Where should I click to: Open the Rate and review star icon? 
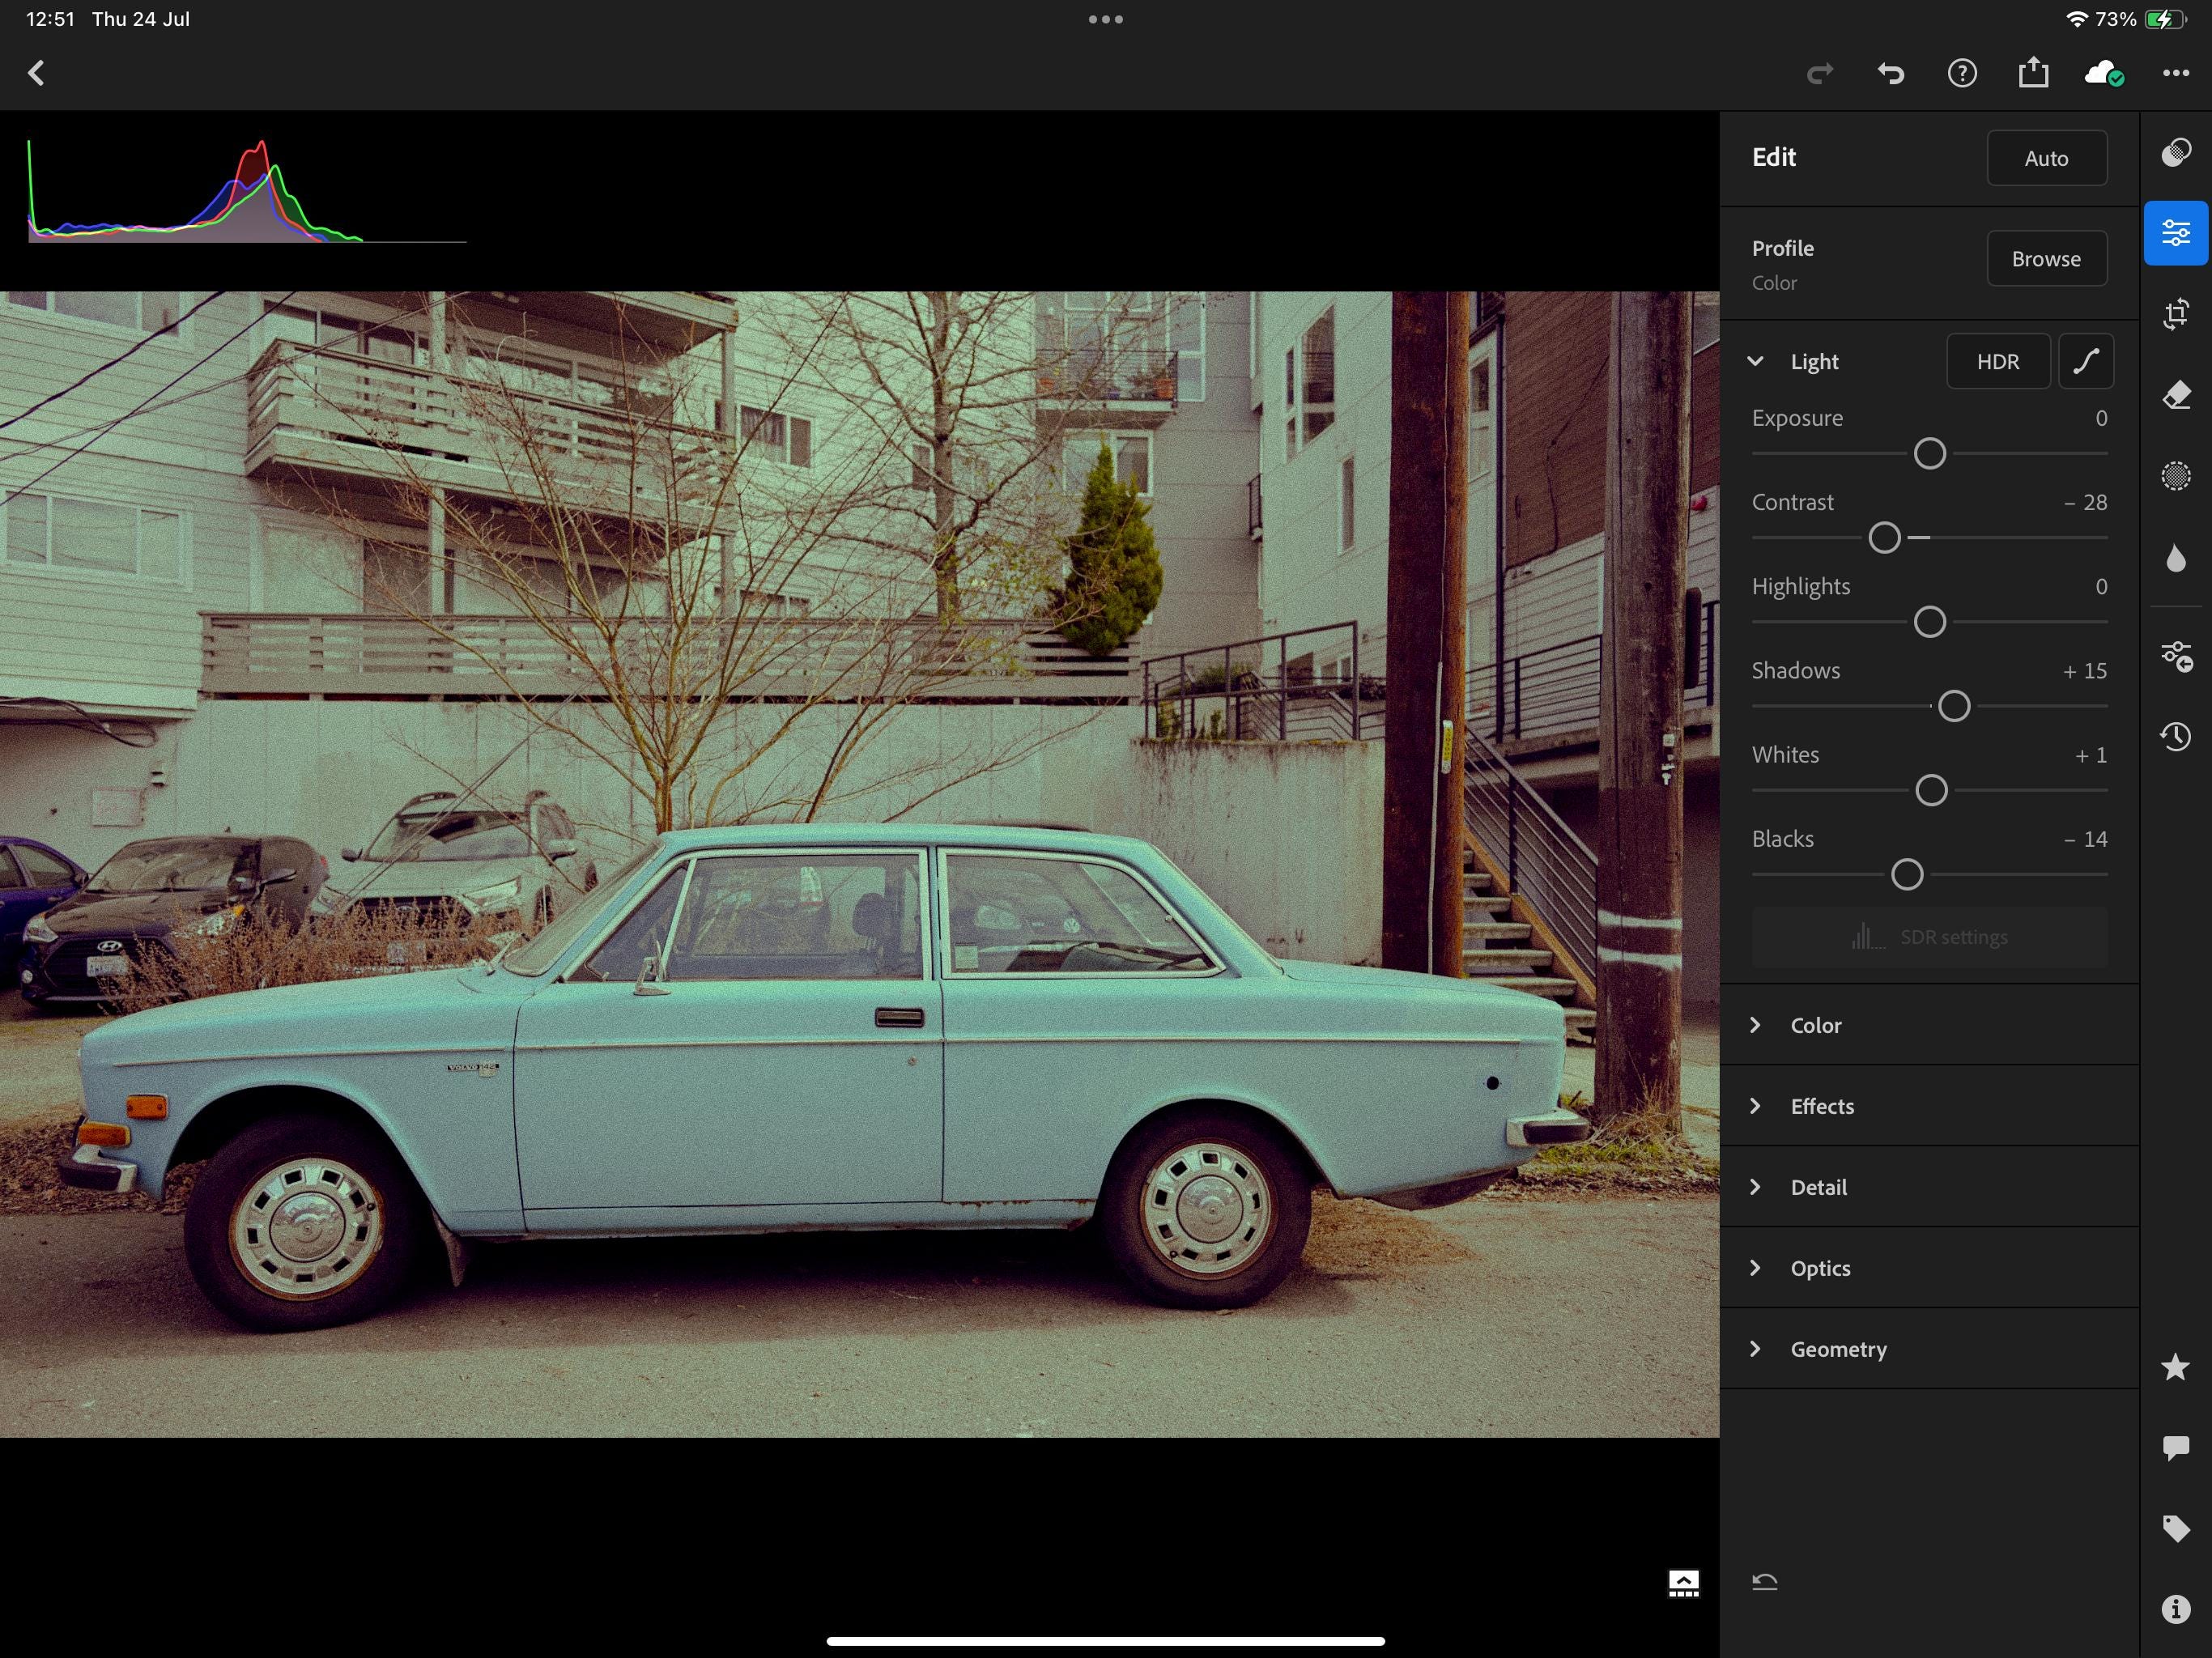pyautogui.click(x=2176, y=1367)
